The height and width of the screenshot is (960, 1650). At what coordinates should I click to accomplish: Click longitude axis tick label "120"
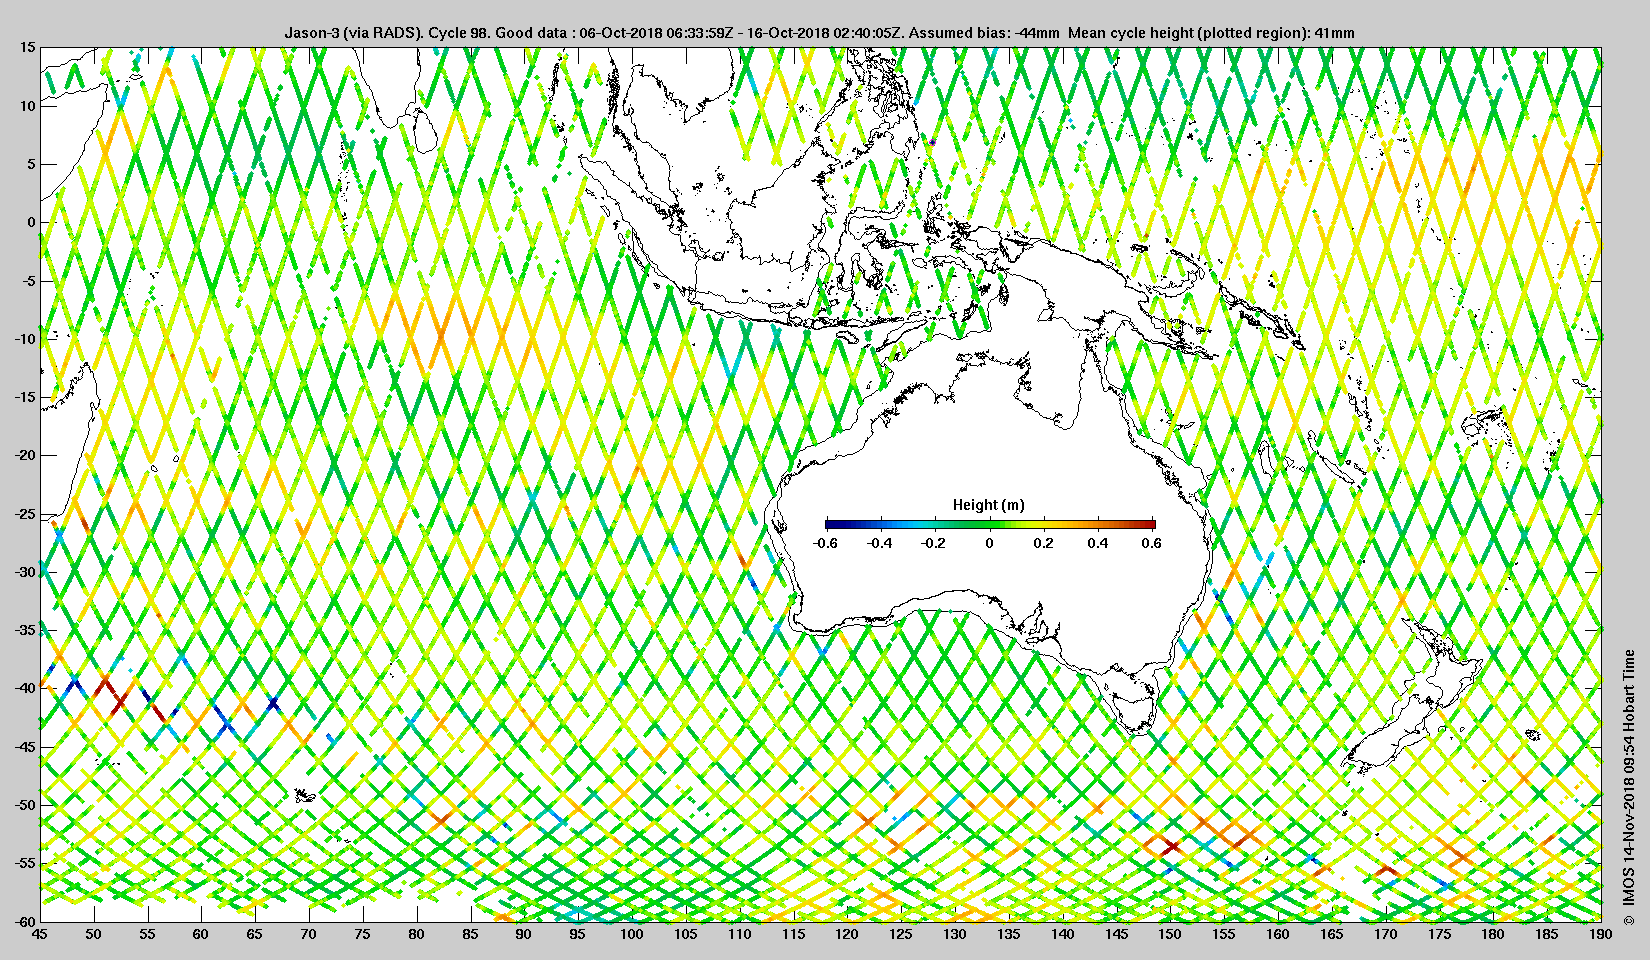pyautogui.click(x=847, y=935)
